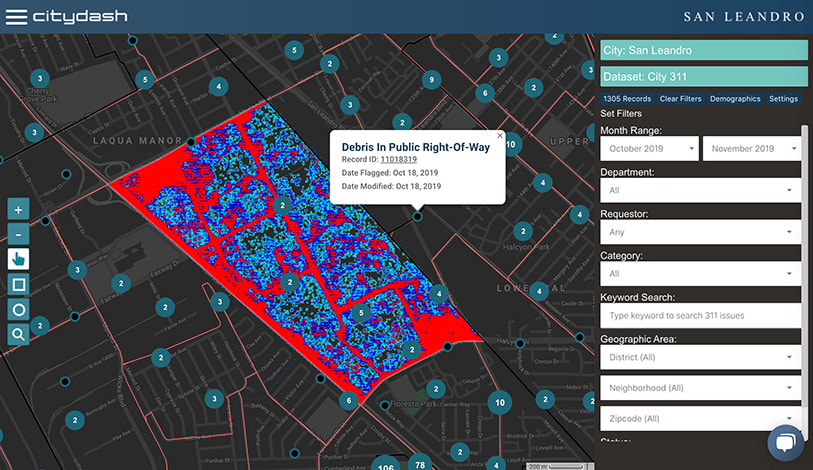Click the zoom in plus button
Image resolution: width=813 pixels, height=470 pixels.
[18, 209]
